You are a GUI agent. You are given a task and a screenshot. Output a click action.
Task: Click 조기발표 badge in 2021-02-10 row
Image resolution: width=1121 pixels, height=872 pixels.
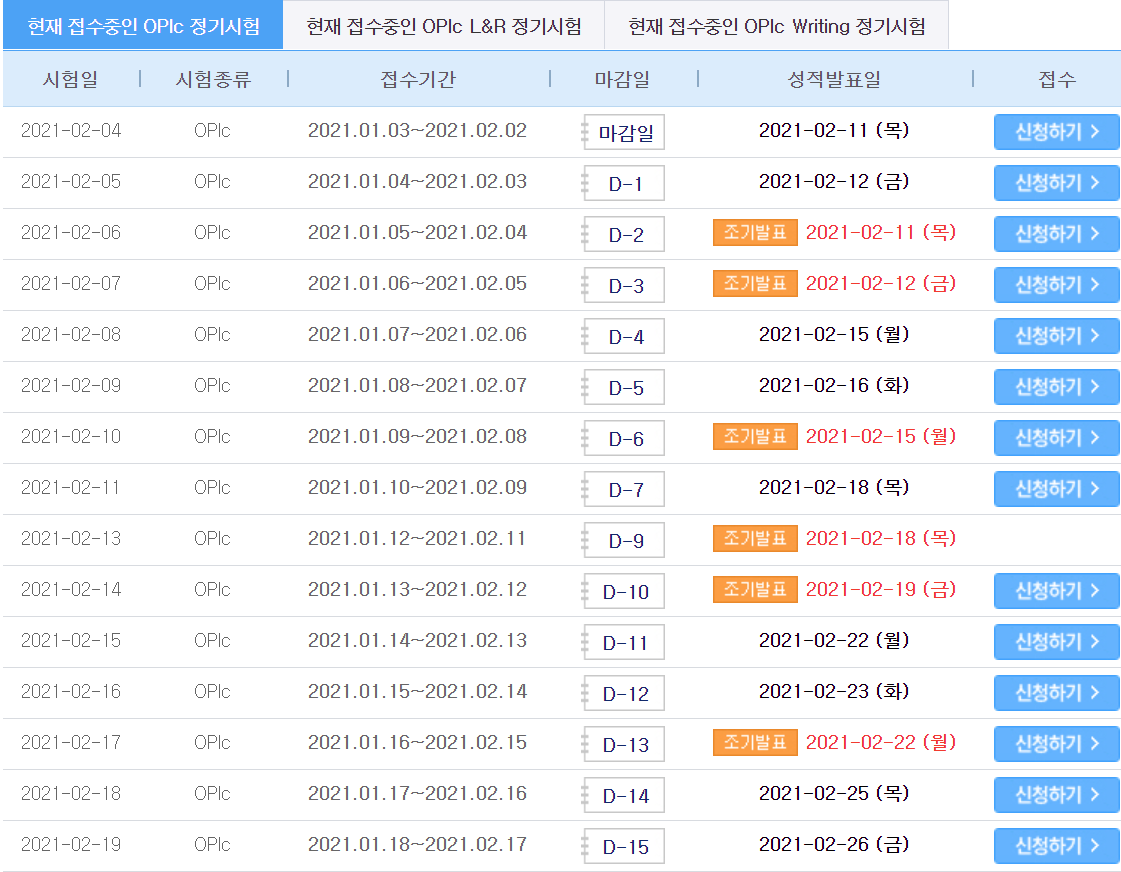click(x=755, y=436)
